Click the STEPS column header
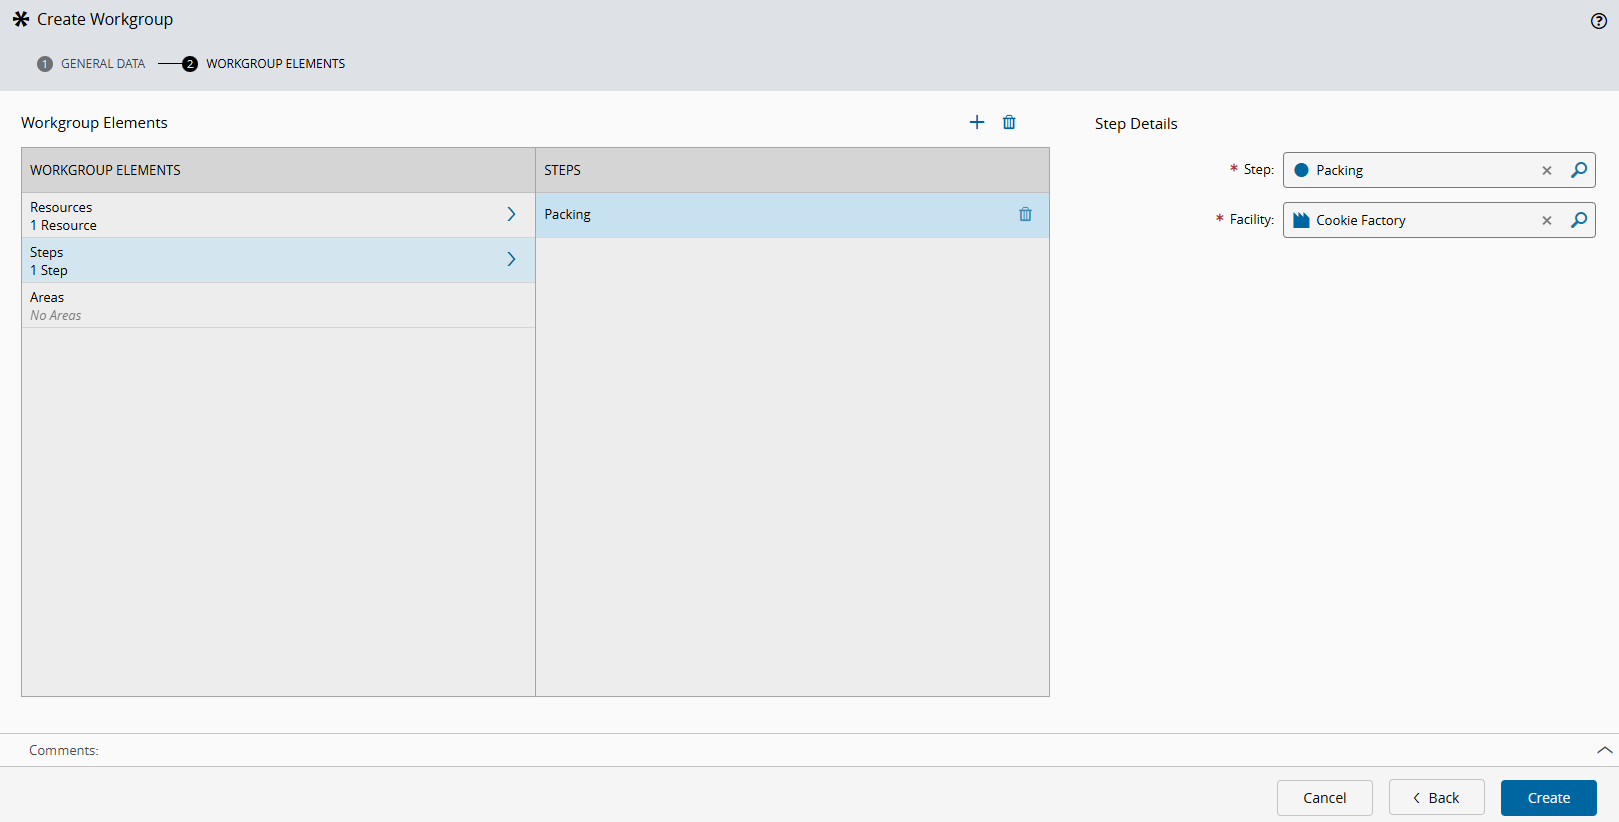1619x822 pixels. (x=792, y=170)
